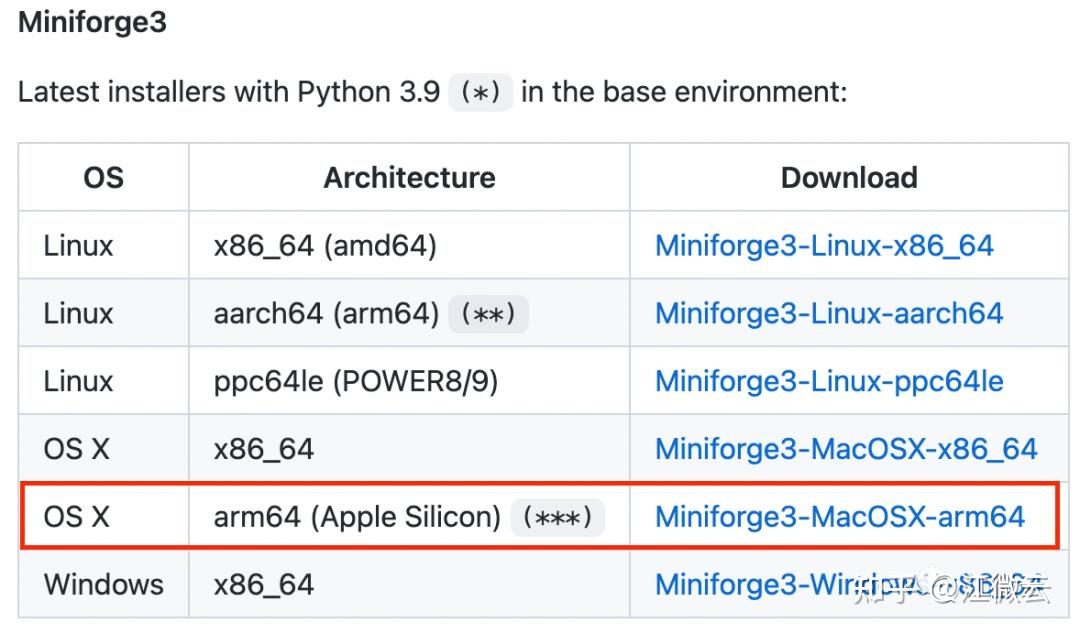Screen dimensions: 1080x634
Task: Click the Miniforge3 Windows download link
Action: (x=851, y=584)
